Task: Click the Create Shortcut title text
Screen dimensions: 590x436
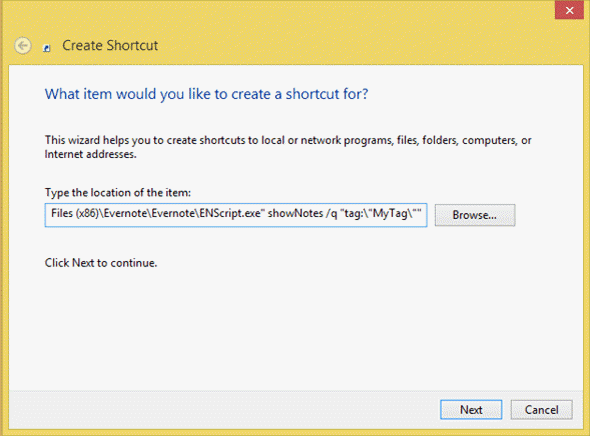Action: tap(110, 46)
